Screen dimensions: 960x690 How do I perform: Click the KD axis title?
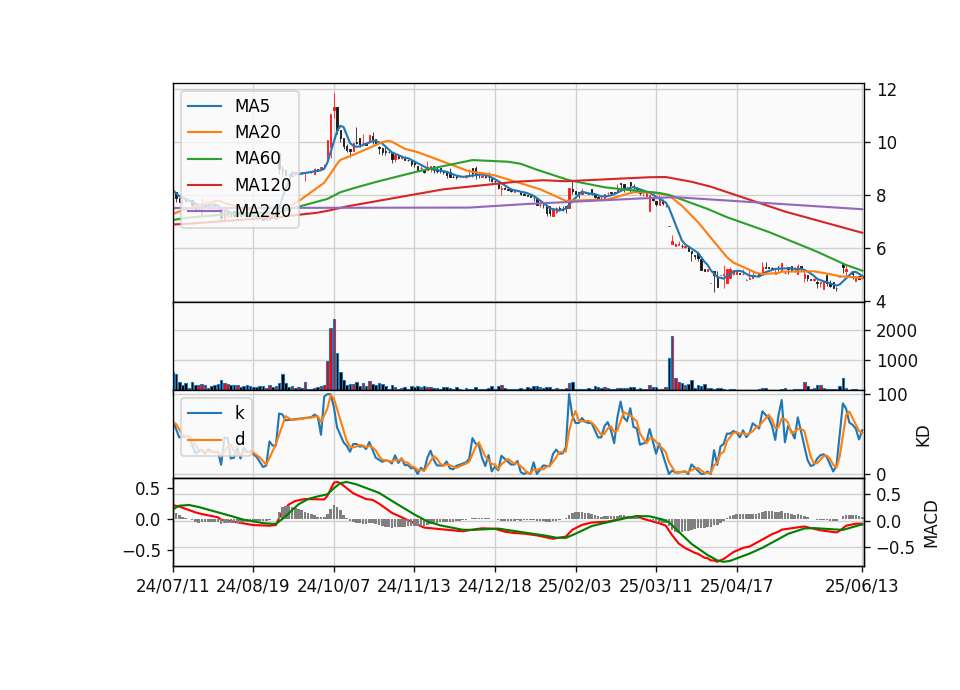click(x=923, y=437)
